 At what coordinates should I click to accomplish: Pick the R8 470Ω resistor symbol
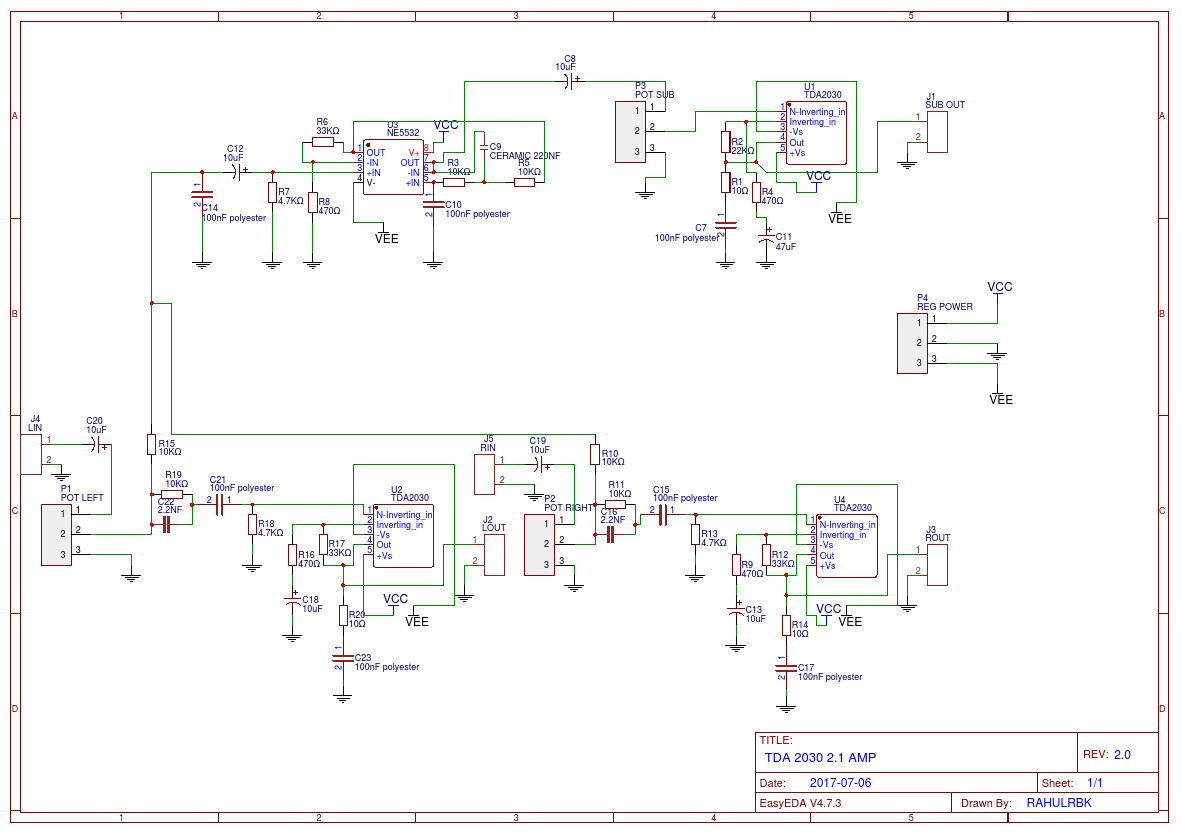click(313, 203)
